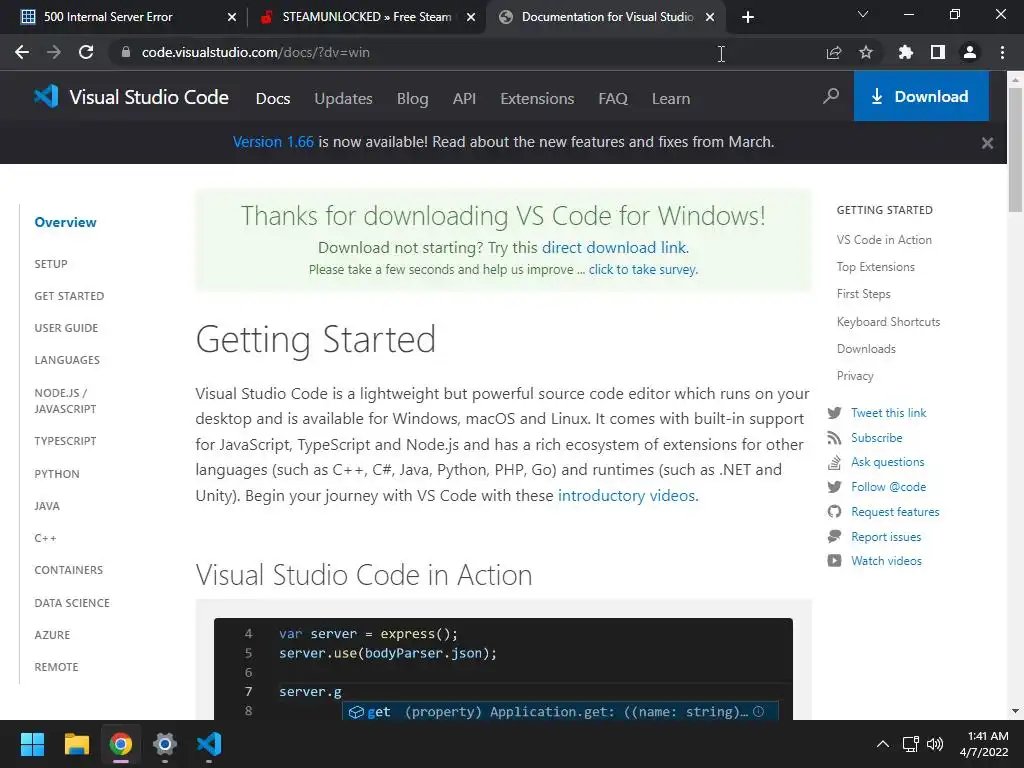Expand the GET STARTED sidebar section

click(x=69, y=296)
